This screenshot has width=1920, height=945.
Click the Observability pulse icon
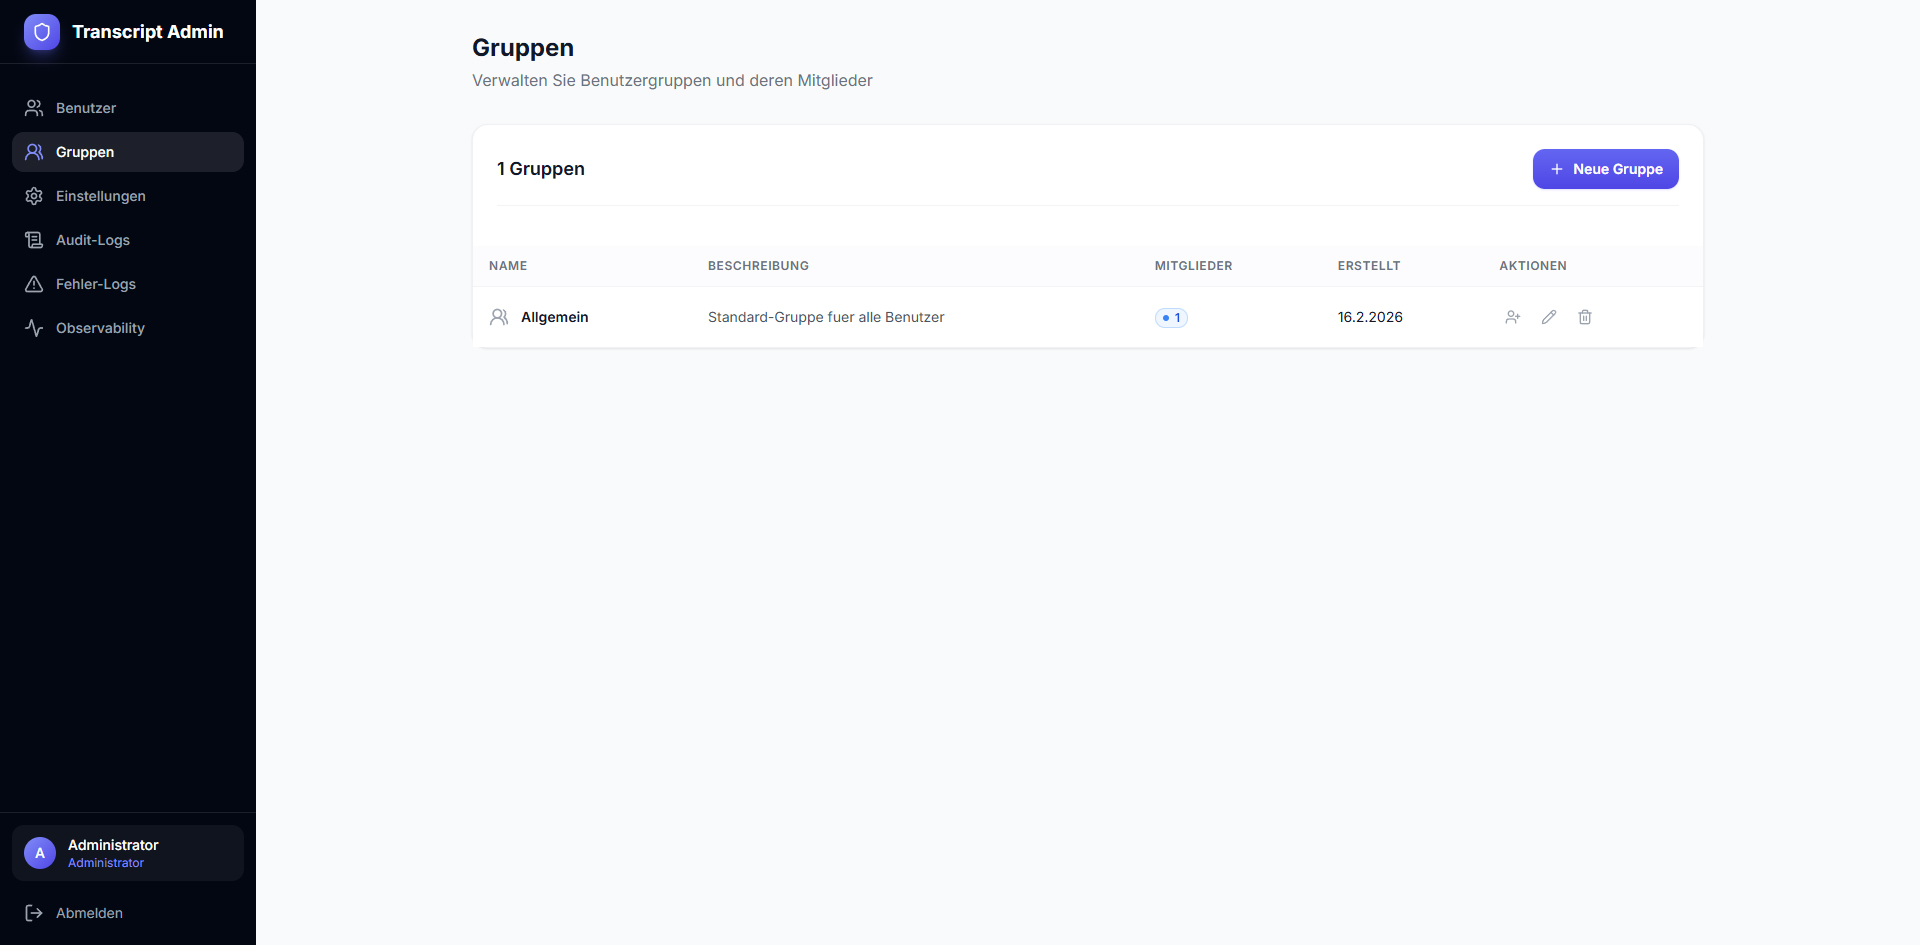pyautogui.click(x=34, y=328)
